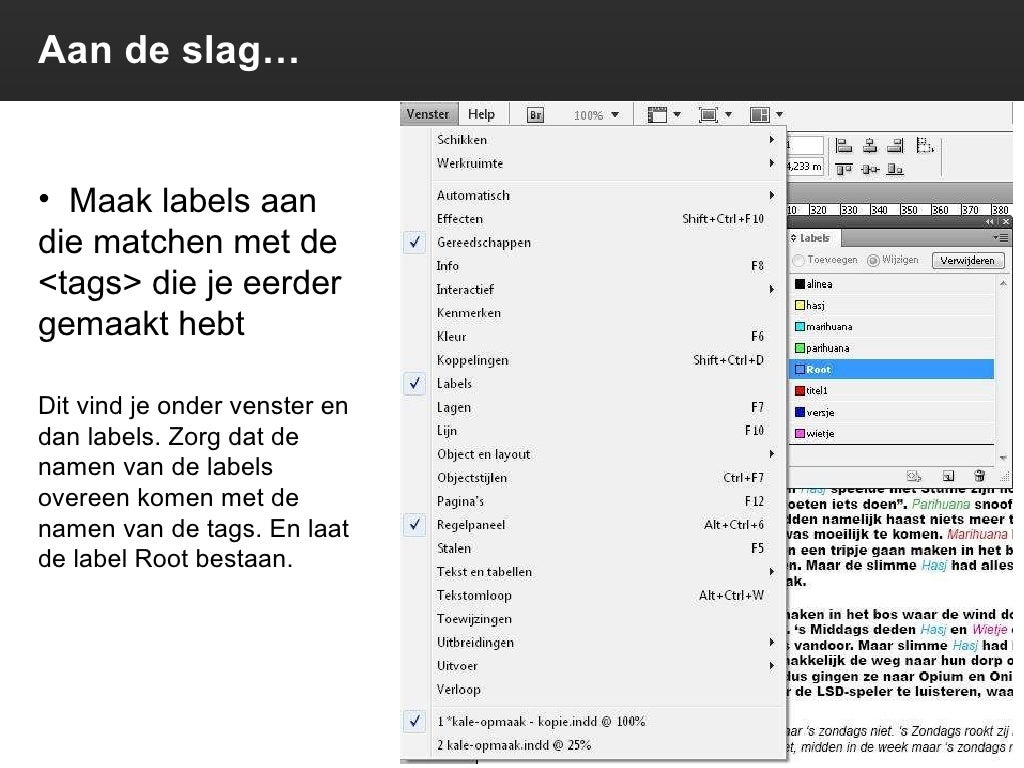Select the Toevoegen radio button
The height and width of the screenshot is (768, 1024).
798,261
